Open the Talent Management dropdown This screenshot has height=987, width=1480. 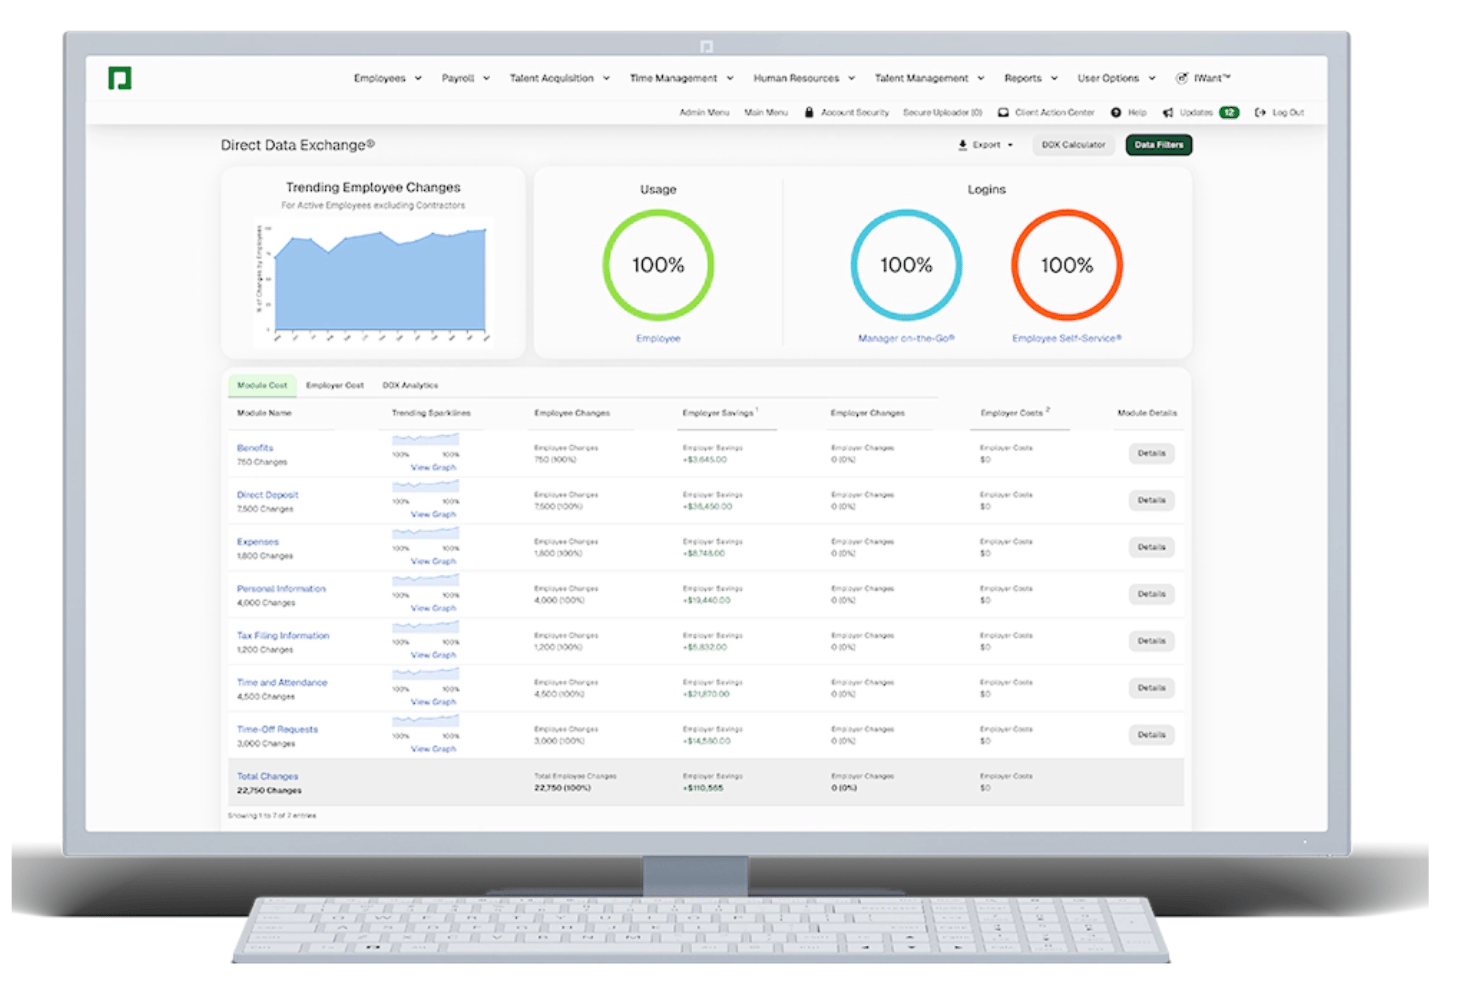930,78
